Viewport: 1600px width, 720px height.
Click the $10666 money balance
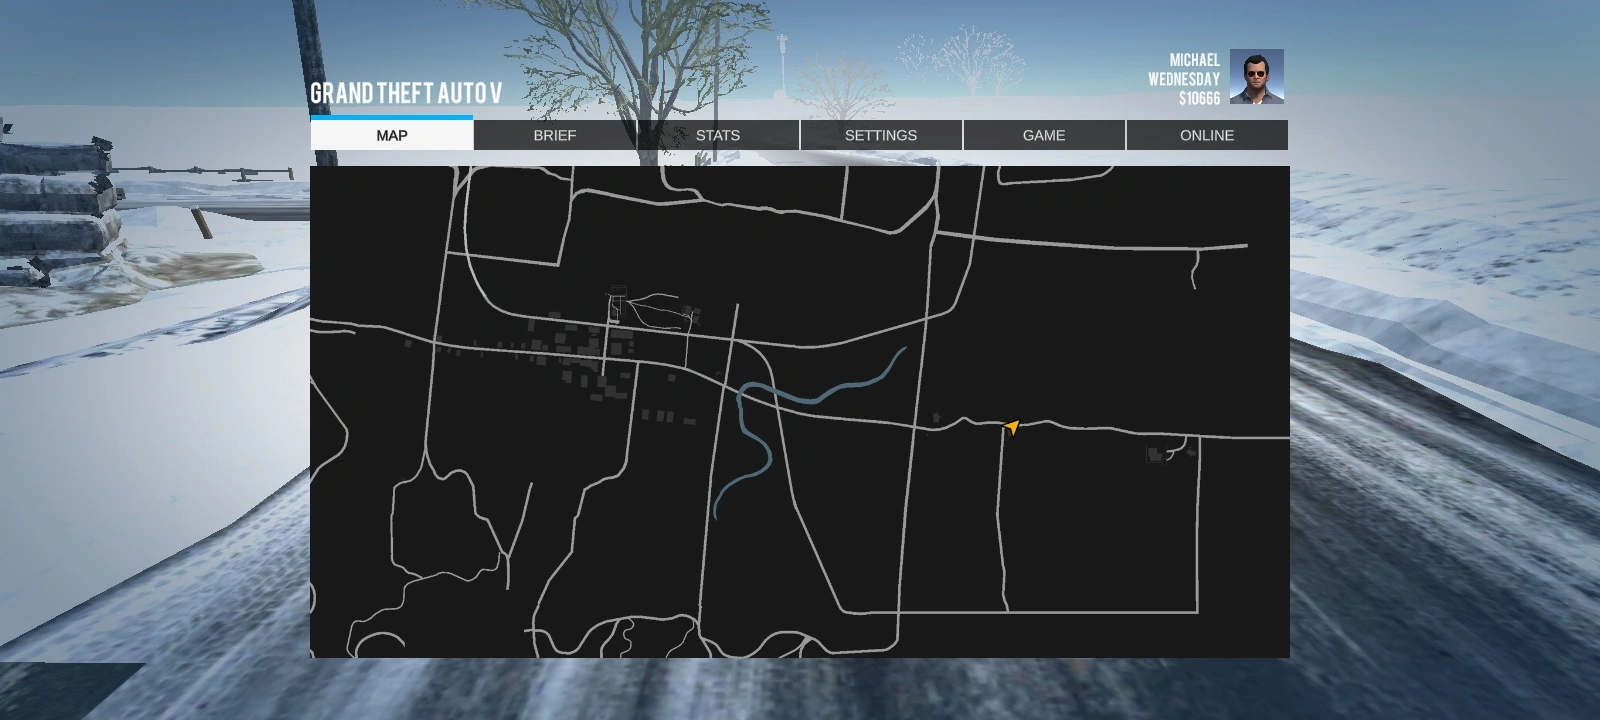[1199, 98]
